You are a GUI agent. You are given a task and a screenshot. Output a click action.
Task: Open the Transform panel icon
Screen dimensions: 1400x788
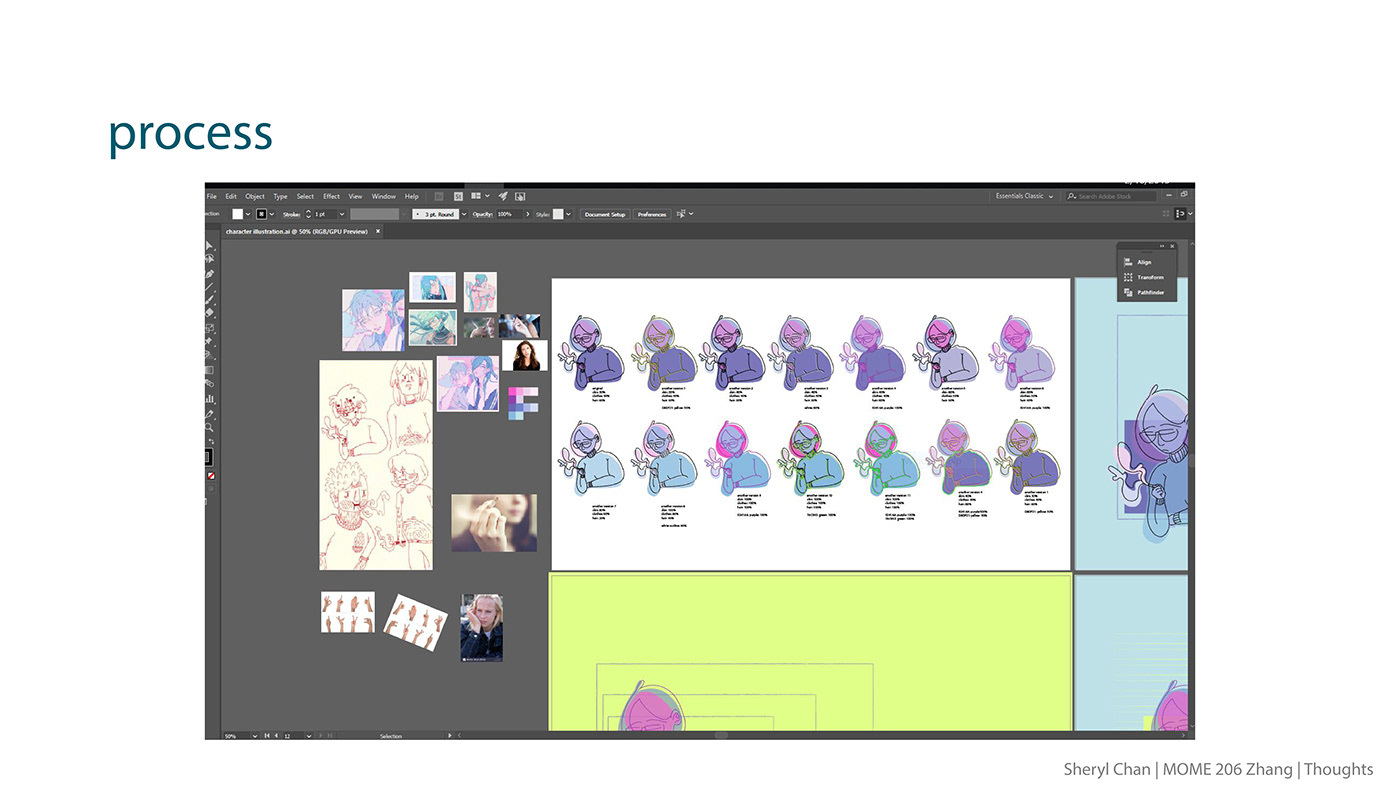[1129, 277]
